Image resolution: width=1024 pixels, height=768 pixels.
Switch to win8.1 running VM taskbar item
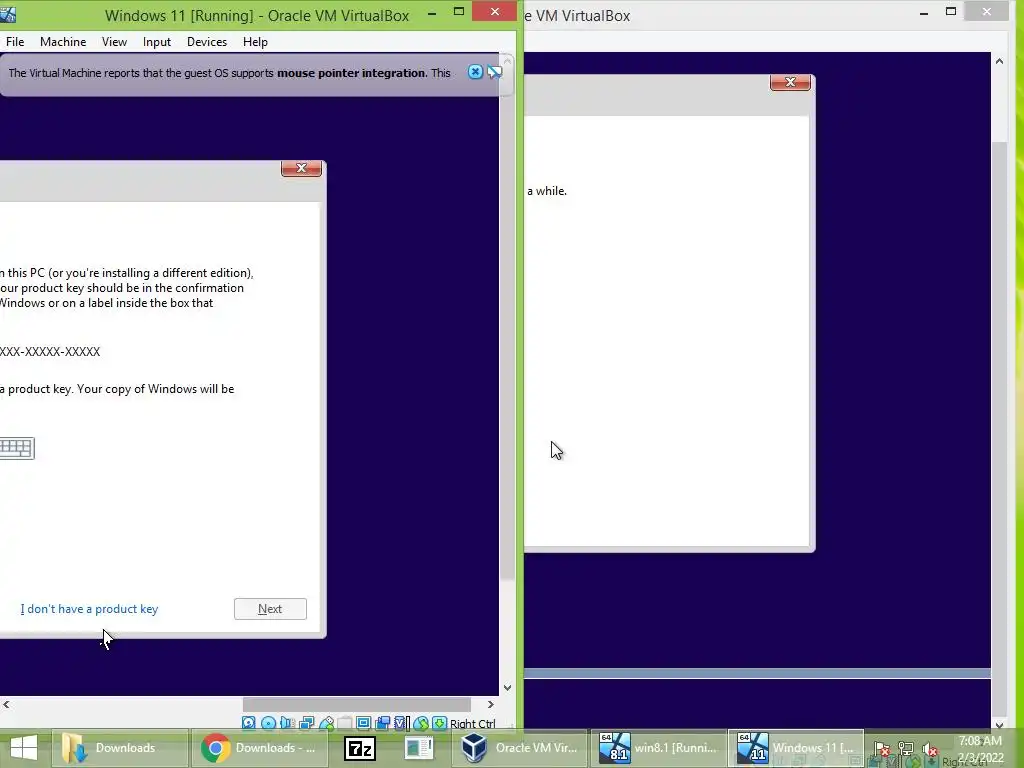[658, 748]
